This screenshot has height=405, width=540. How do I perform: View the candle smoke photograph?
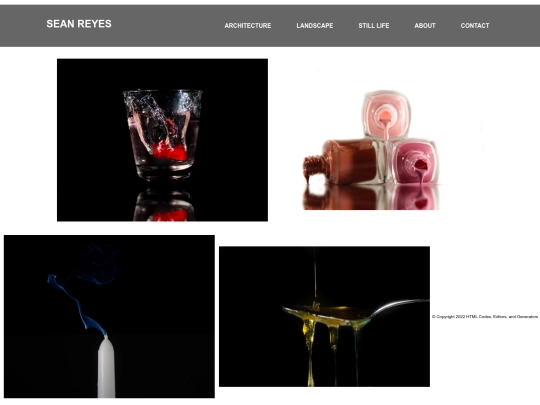pyautogui.click(x=109, y=316)
